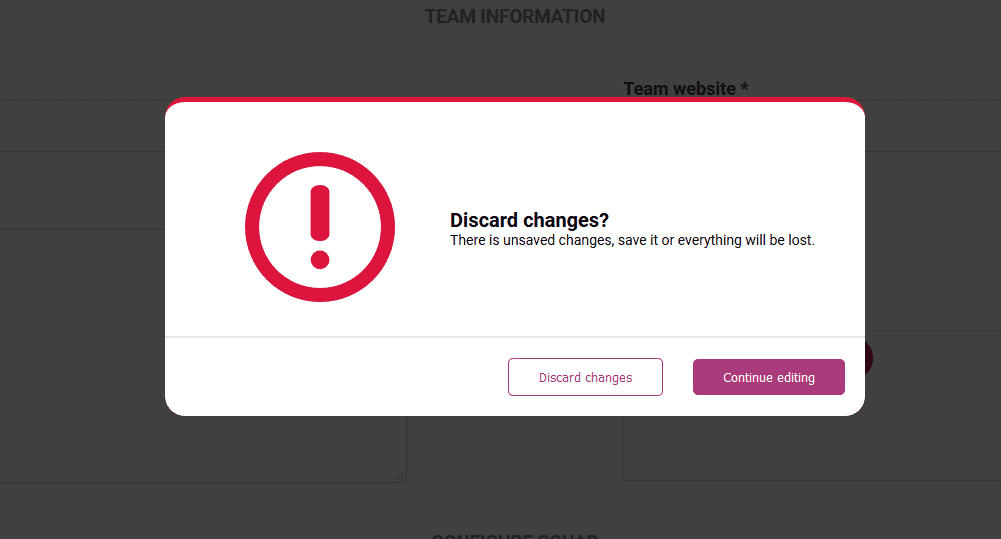Click the dark round button peeking behind dialog
The image size is (1001, 539).
(x=869, y=358)
